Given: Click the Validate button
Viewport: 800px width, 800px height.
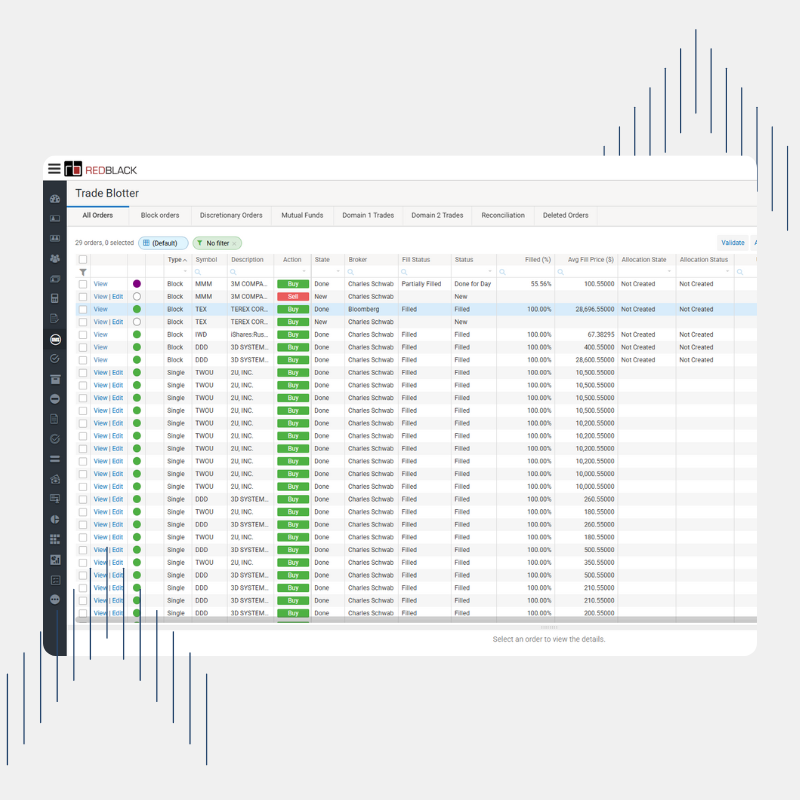Looking at the screenshot, I should click(x=732, y=243).
